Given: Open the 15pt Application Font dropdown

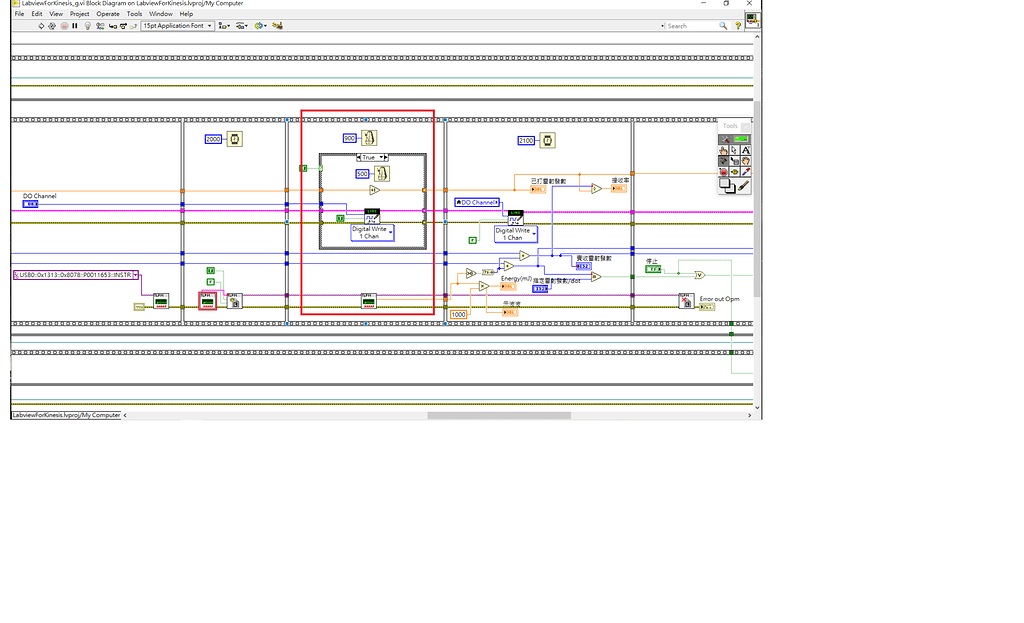Looking at the screenshot, I should pos(209,26).
